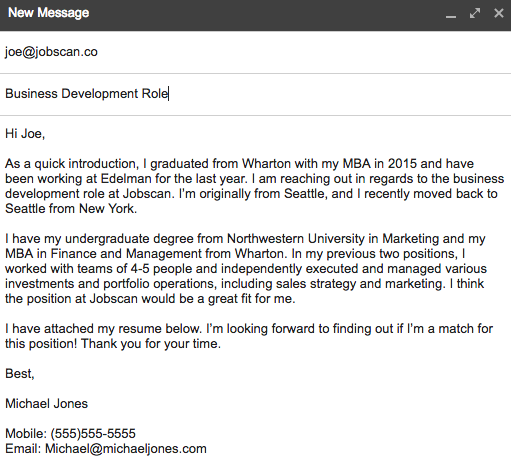Click the year 2015 in the message body
The width and height of the screenshot is (511, 466).
tap(402, 164)
